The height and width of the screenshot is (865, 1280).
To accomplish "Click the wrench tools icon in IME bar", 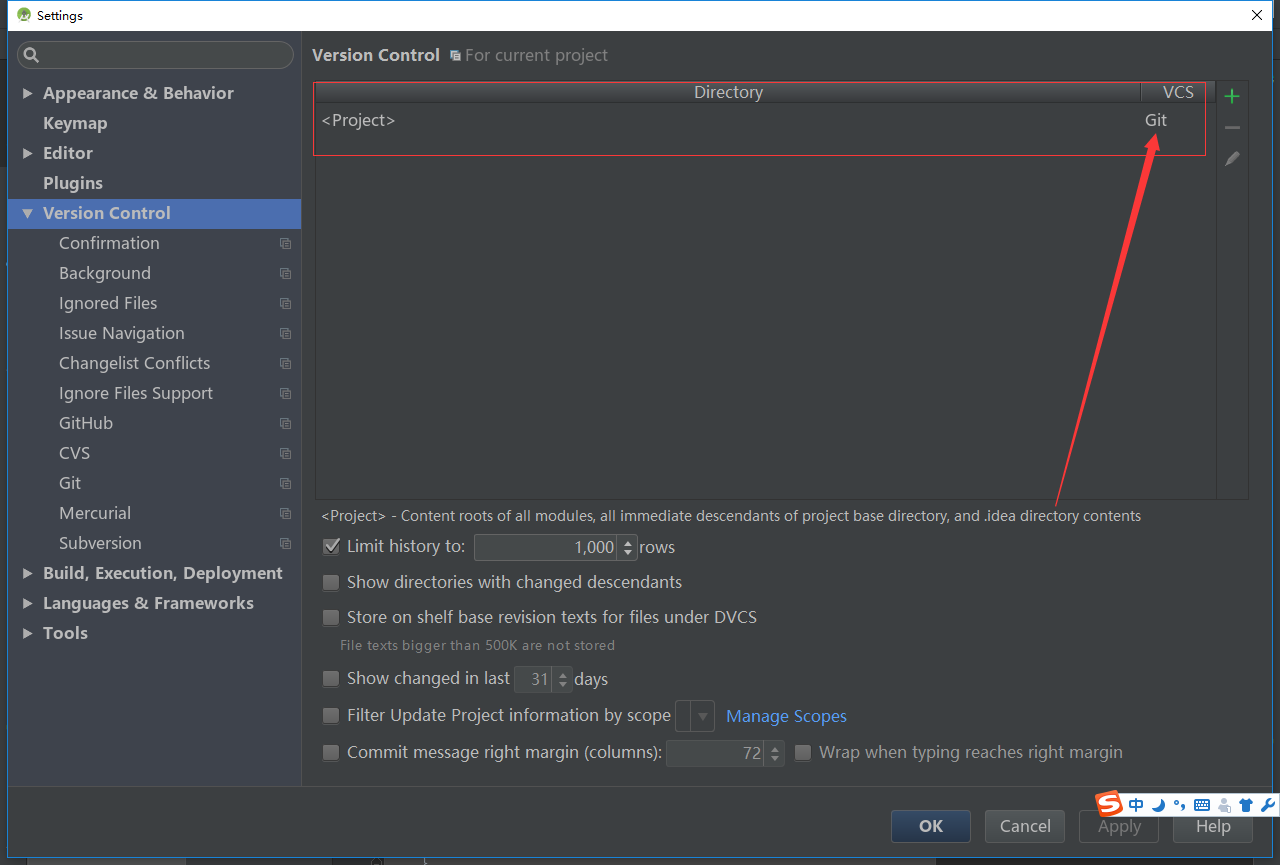I will click(1267, 805).
